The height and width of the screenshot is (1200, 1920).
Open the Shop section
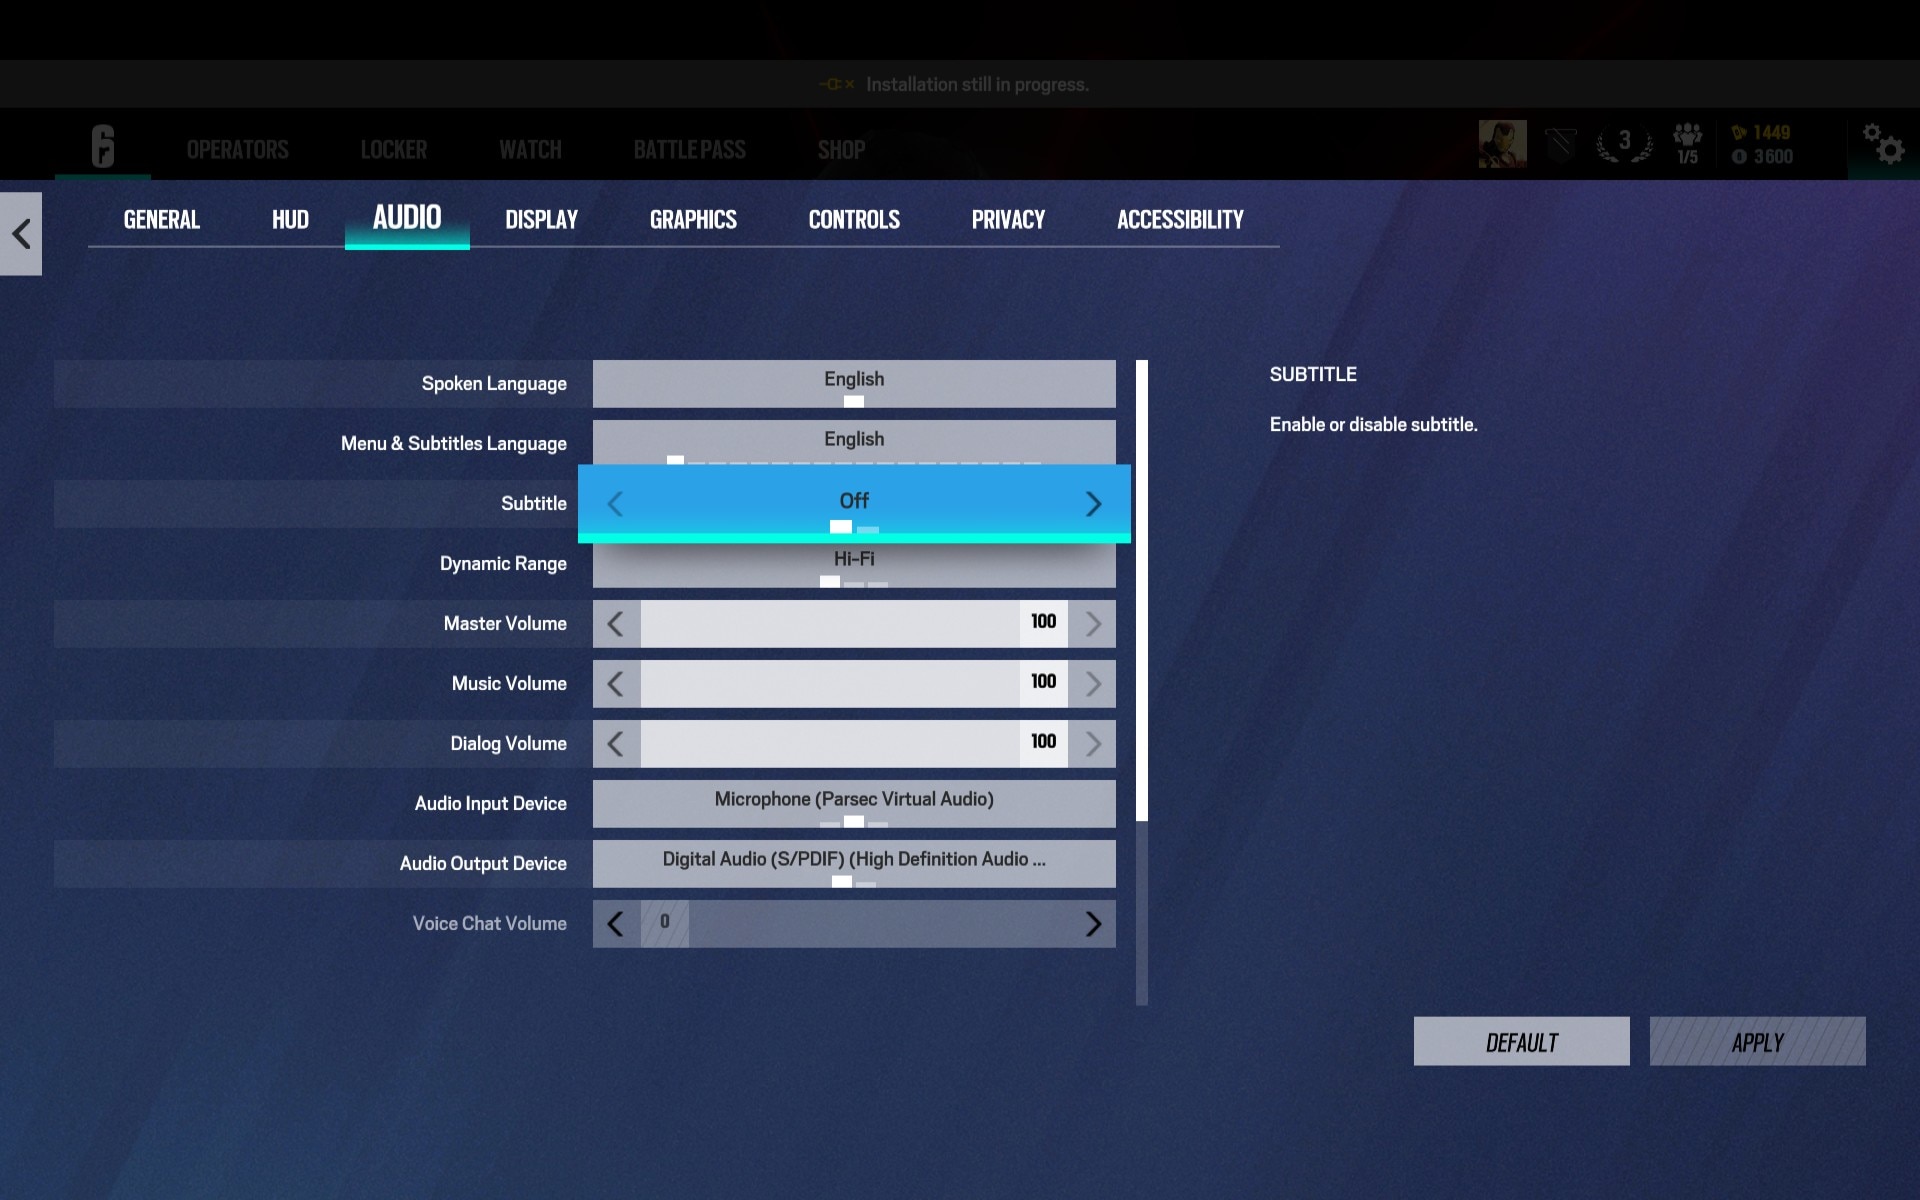(839, 149)
